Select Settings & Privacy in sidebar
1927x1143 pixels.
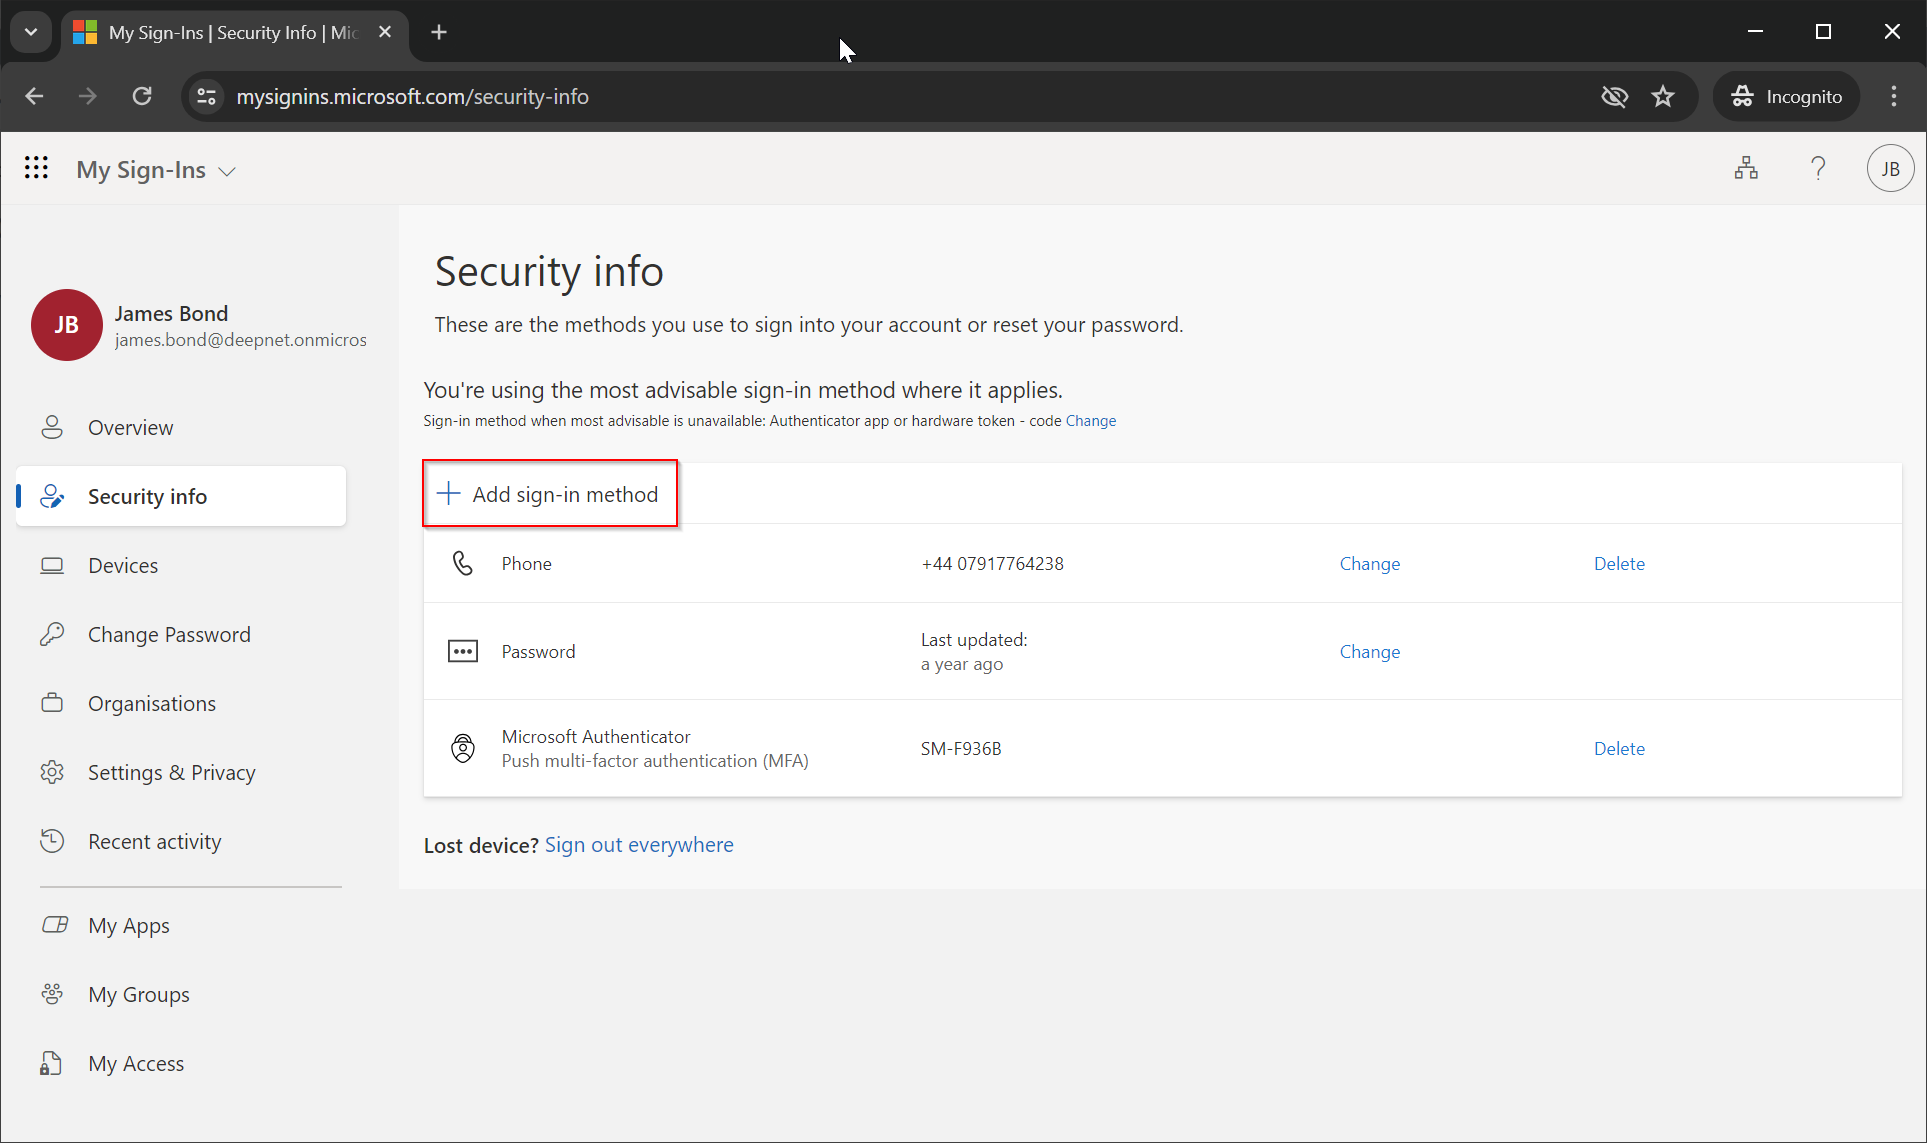pyautogui.click(x=171, y=773)
